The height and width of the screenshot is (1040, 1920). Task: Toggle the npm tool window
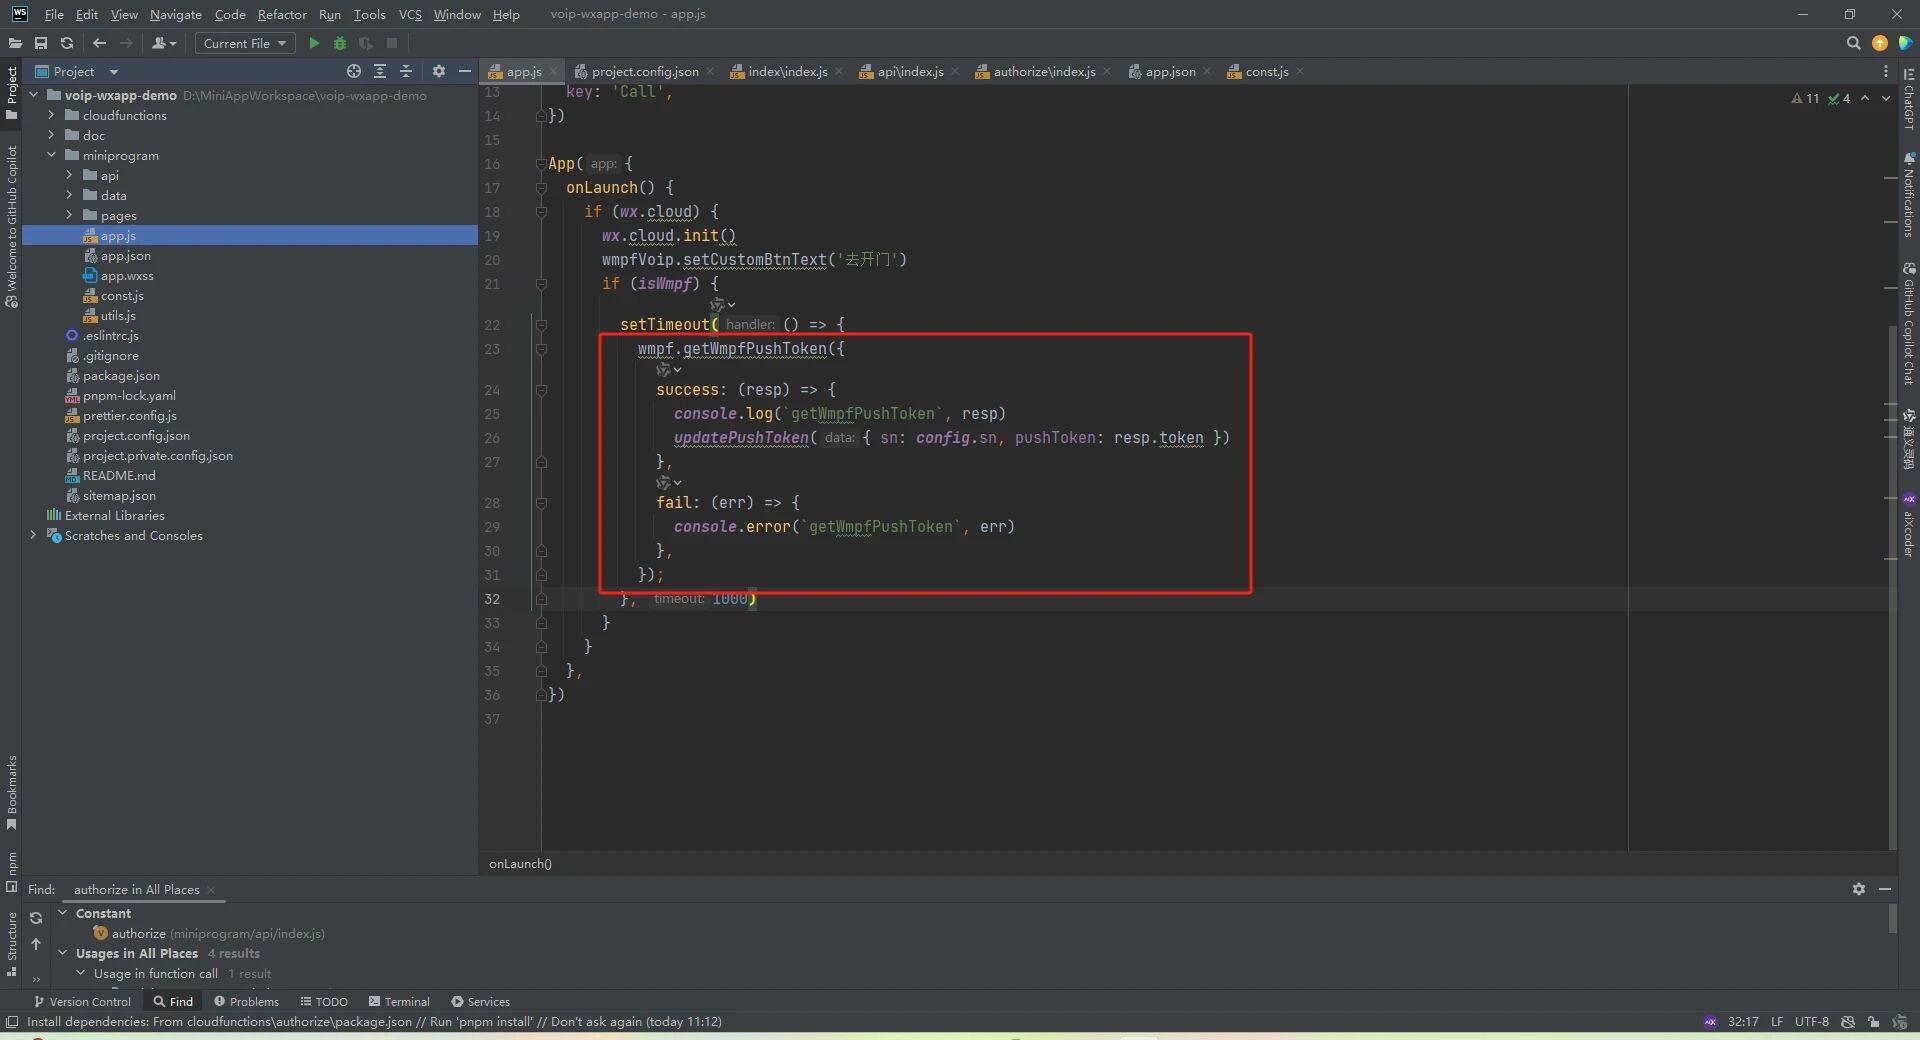point(11,872)
